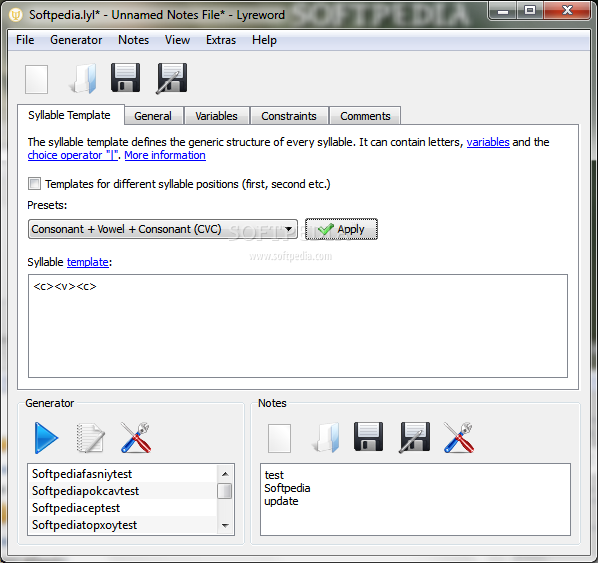Viewport: 598px width, 563px height.
Task: Click inside the syllable template text box
Action: pyautogui.click(x=298, y=326)
